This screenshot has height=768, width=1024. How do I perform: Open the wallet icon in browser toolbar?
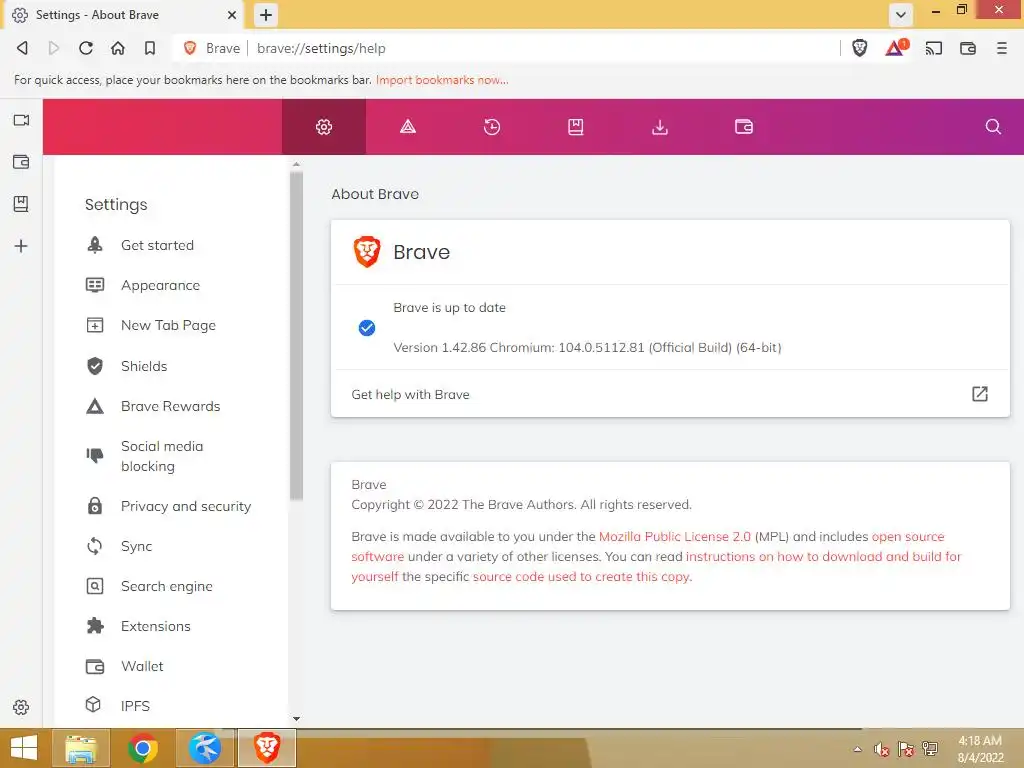click(968, 48)
